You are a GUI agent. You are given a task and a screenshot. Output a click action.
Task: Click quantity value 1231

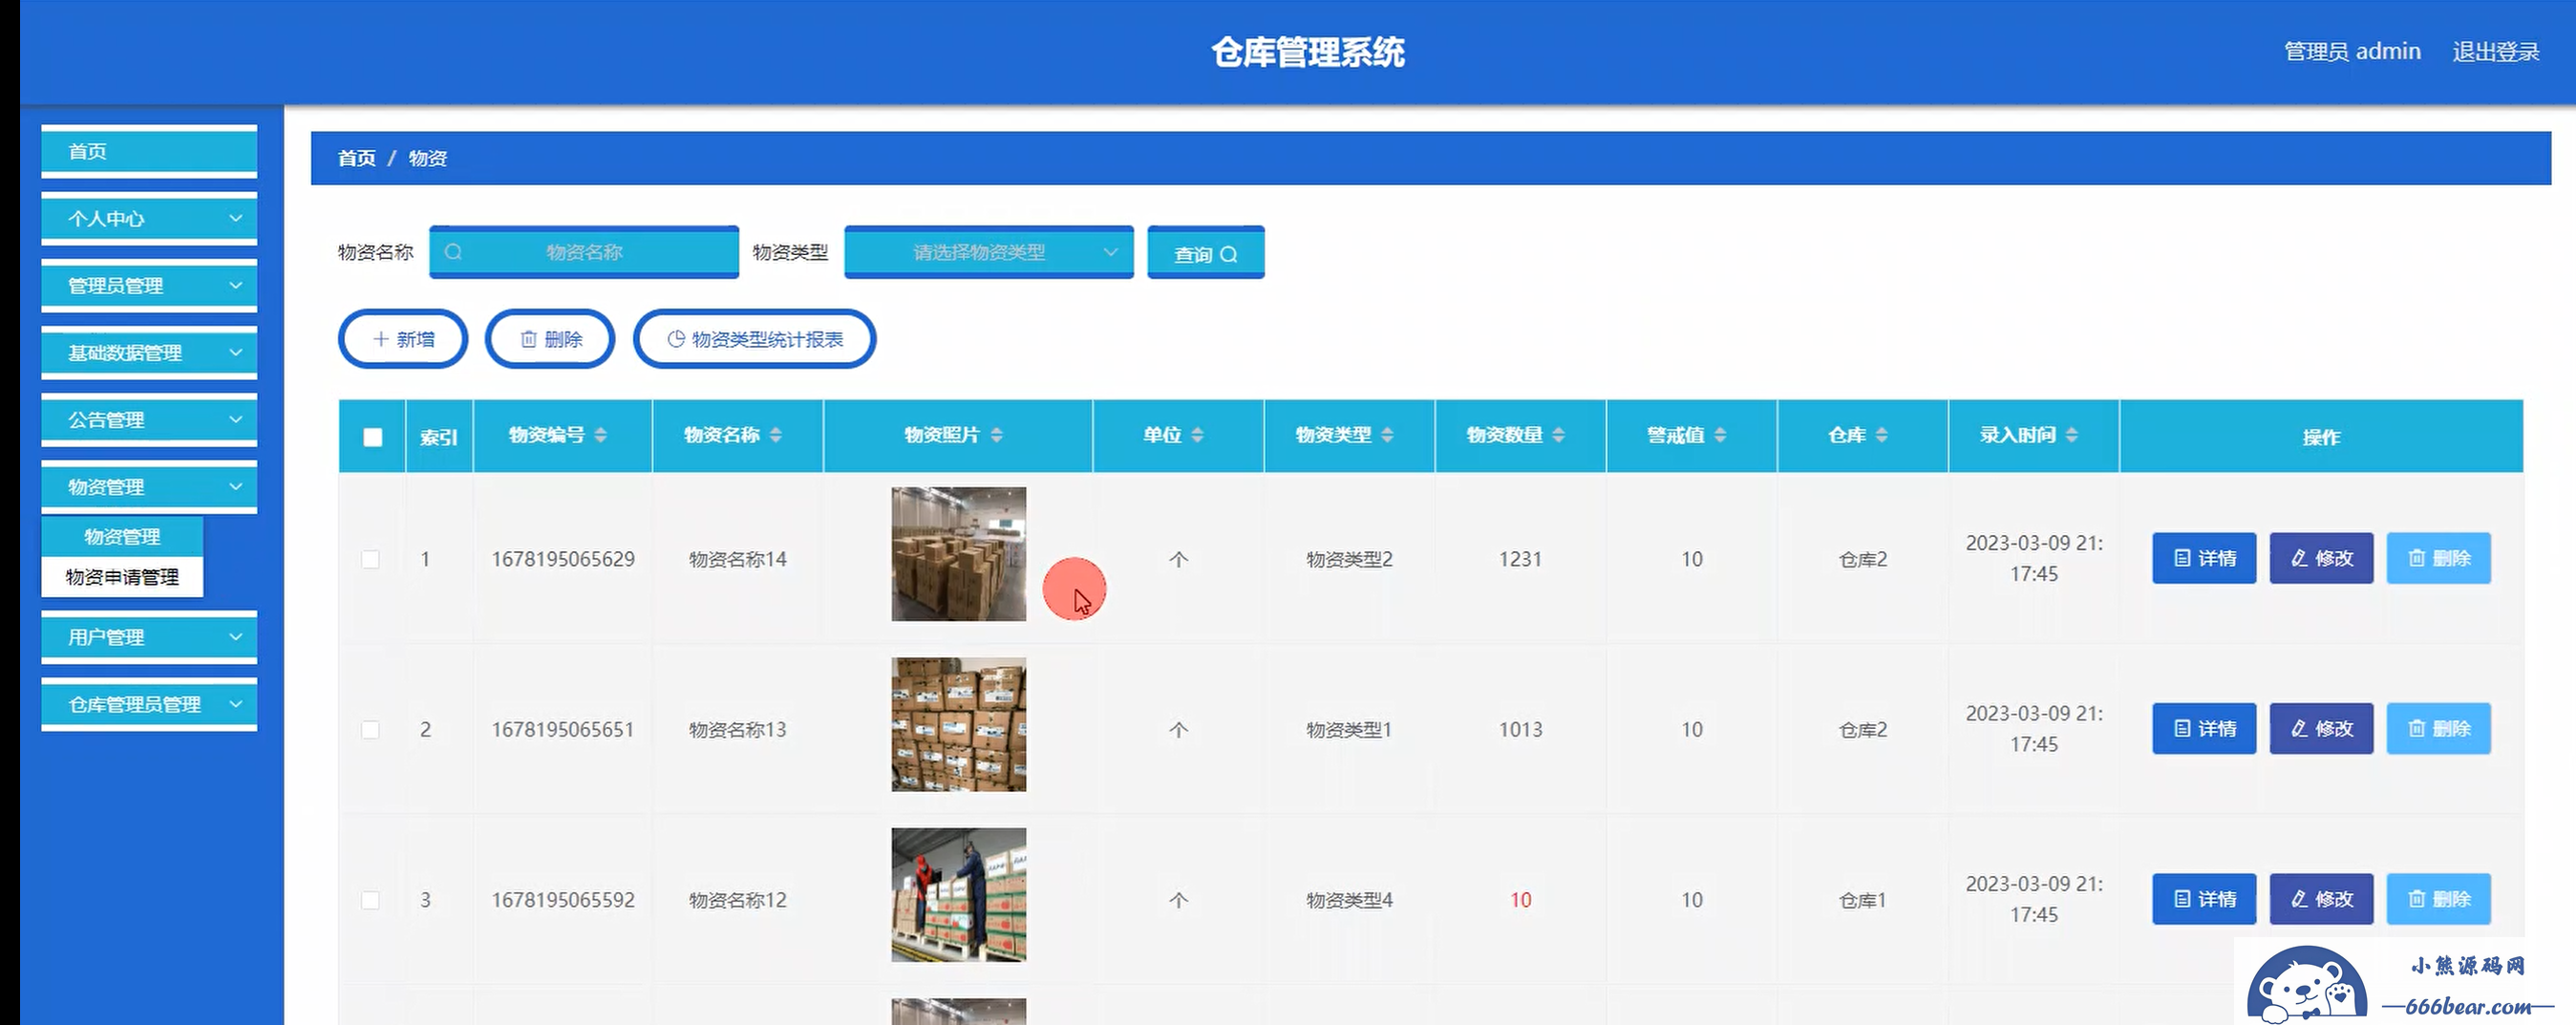pos(1520,559)
